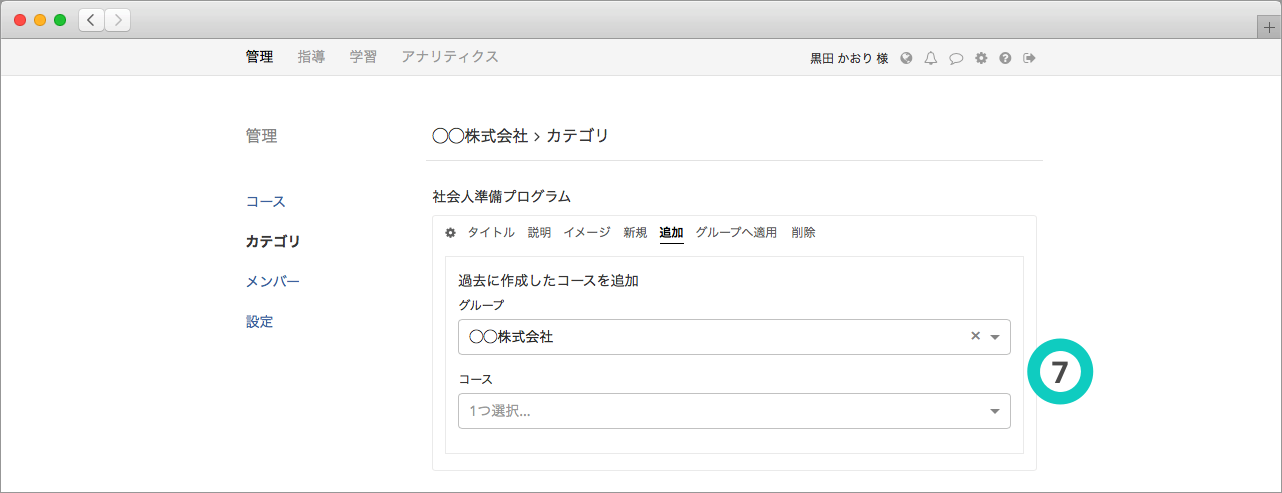Screen dimensions: 1282x493
Task: Switch to the 削除 tab
Action: tap(803, 233)
